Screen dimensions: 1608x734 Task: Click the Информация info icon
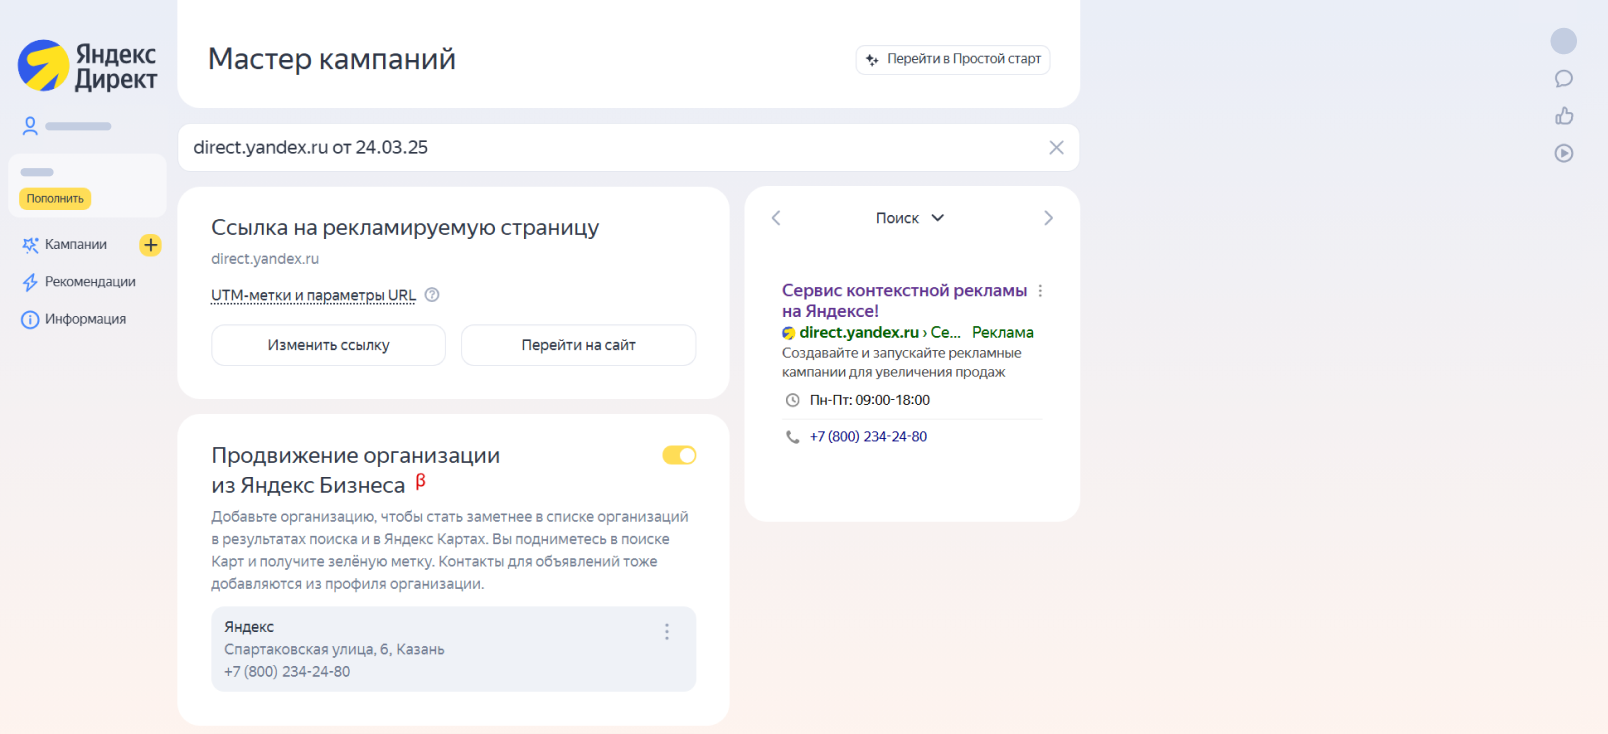[x=30, y=320]
